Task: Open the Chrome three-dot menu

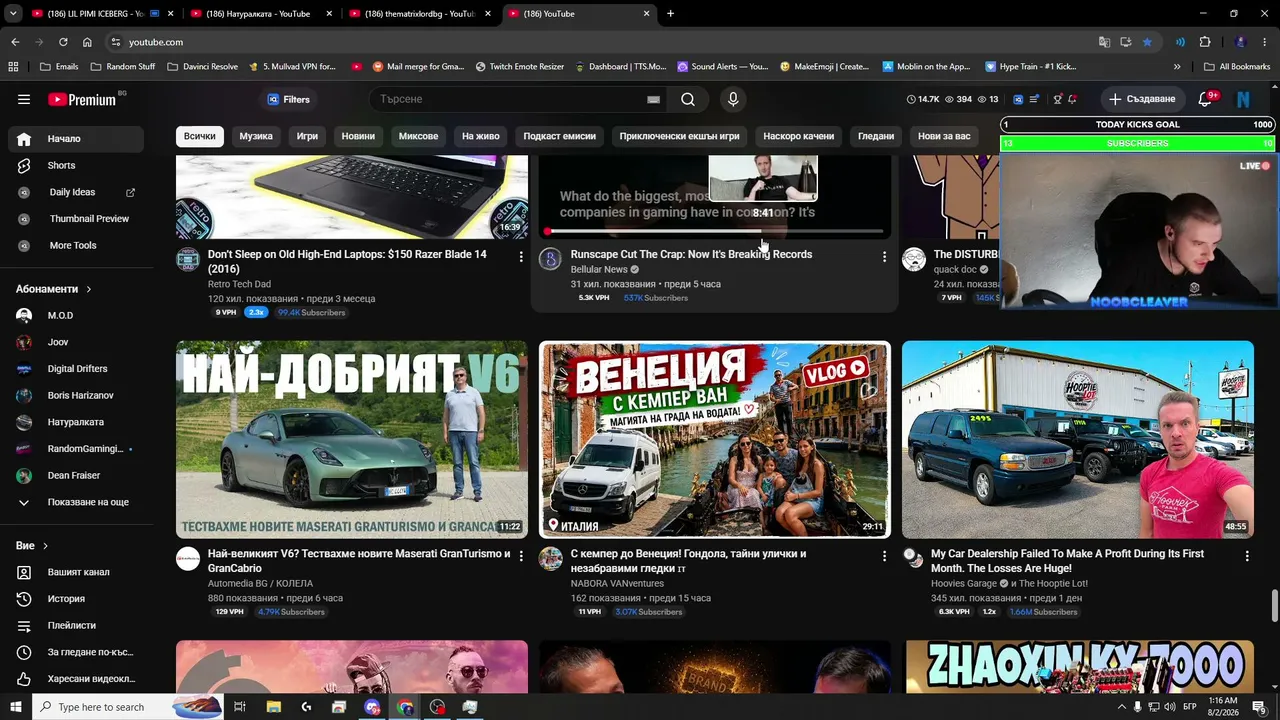Action: [x=1265, y=42]
